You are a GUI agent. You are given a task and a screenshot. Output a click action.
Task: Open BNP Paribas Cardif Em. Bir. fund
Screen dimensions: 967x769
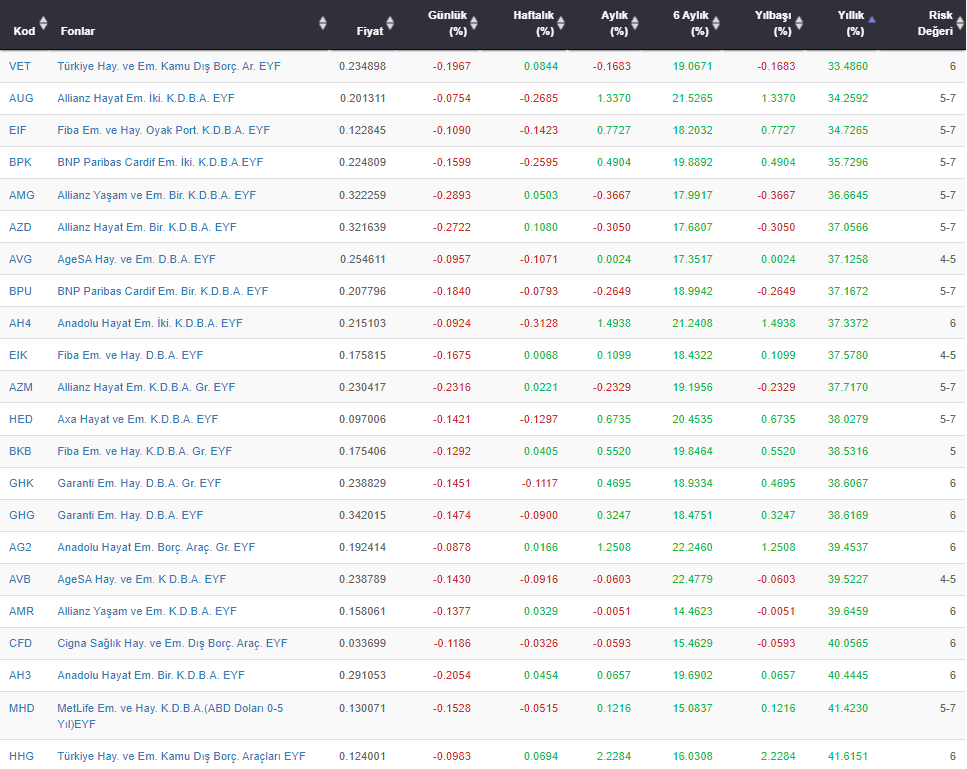[163, 292]
